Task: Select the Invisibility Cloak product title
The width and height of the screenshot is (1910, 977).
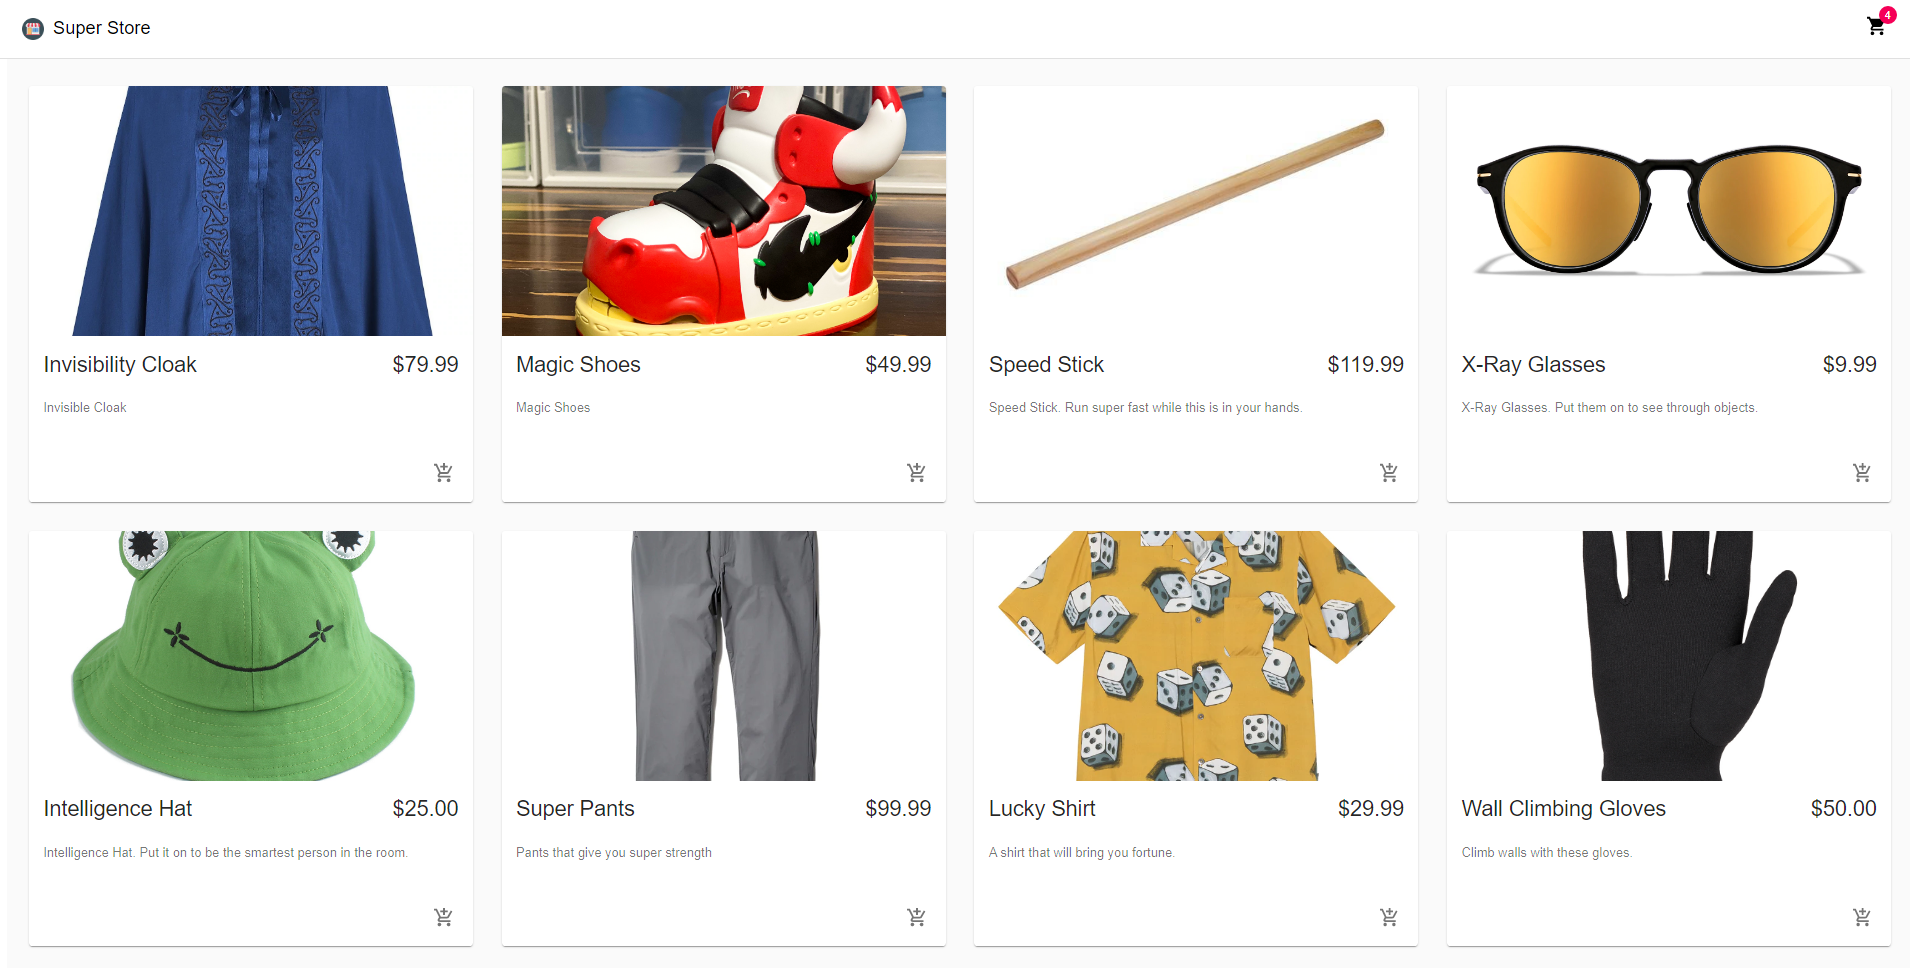Action: tap(120, 365)
